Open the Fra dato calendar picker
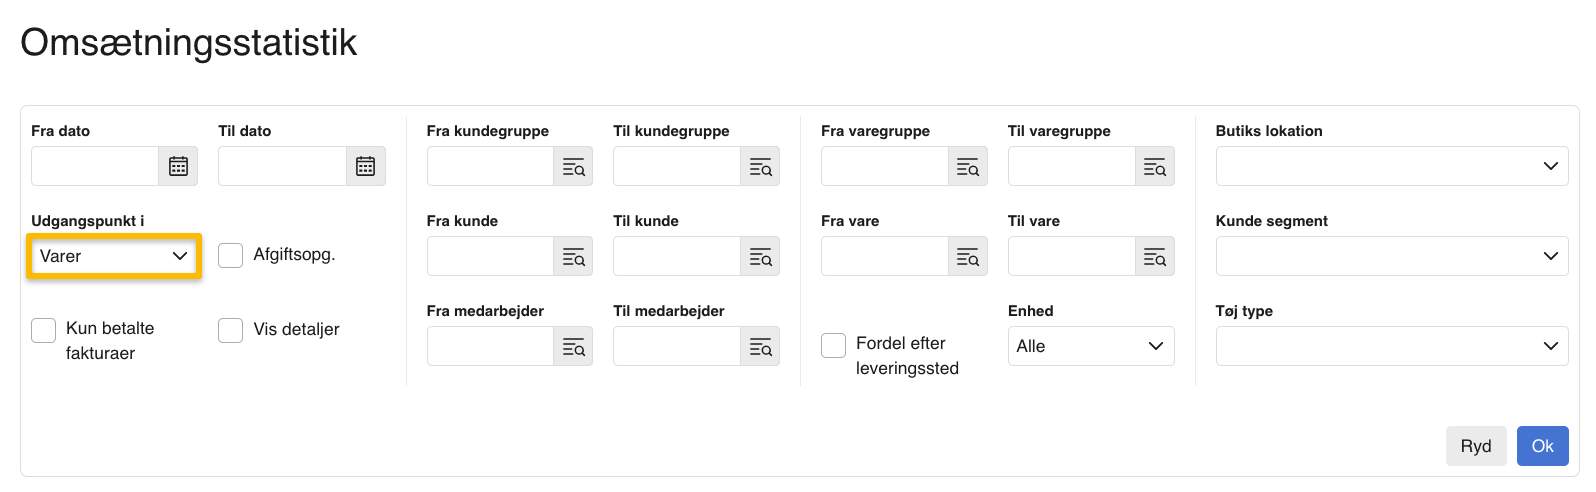The image size is (1596, 492). [x=178, y=166]
